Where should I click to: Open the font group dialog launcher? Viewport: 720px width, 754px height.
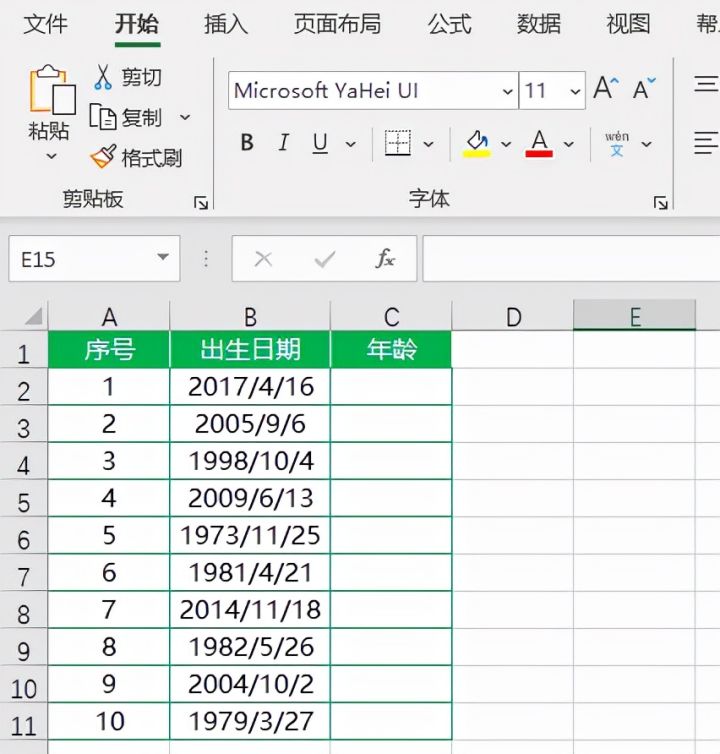coord(660,203)
